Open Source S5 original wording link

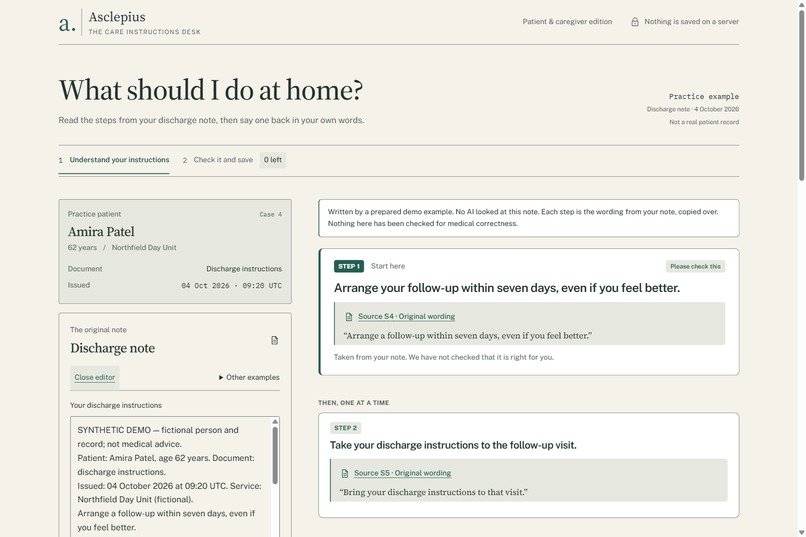tap(402, 473)
